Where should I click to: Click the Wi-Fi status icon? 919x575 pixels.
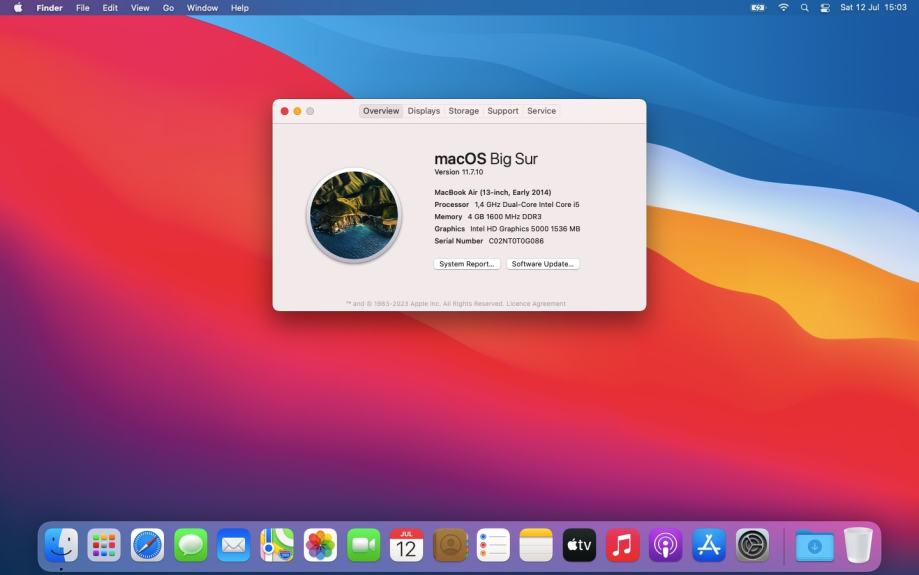[x=783, y=8]
